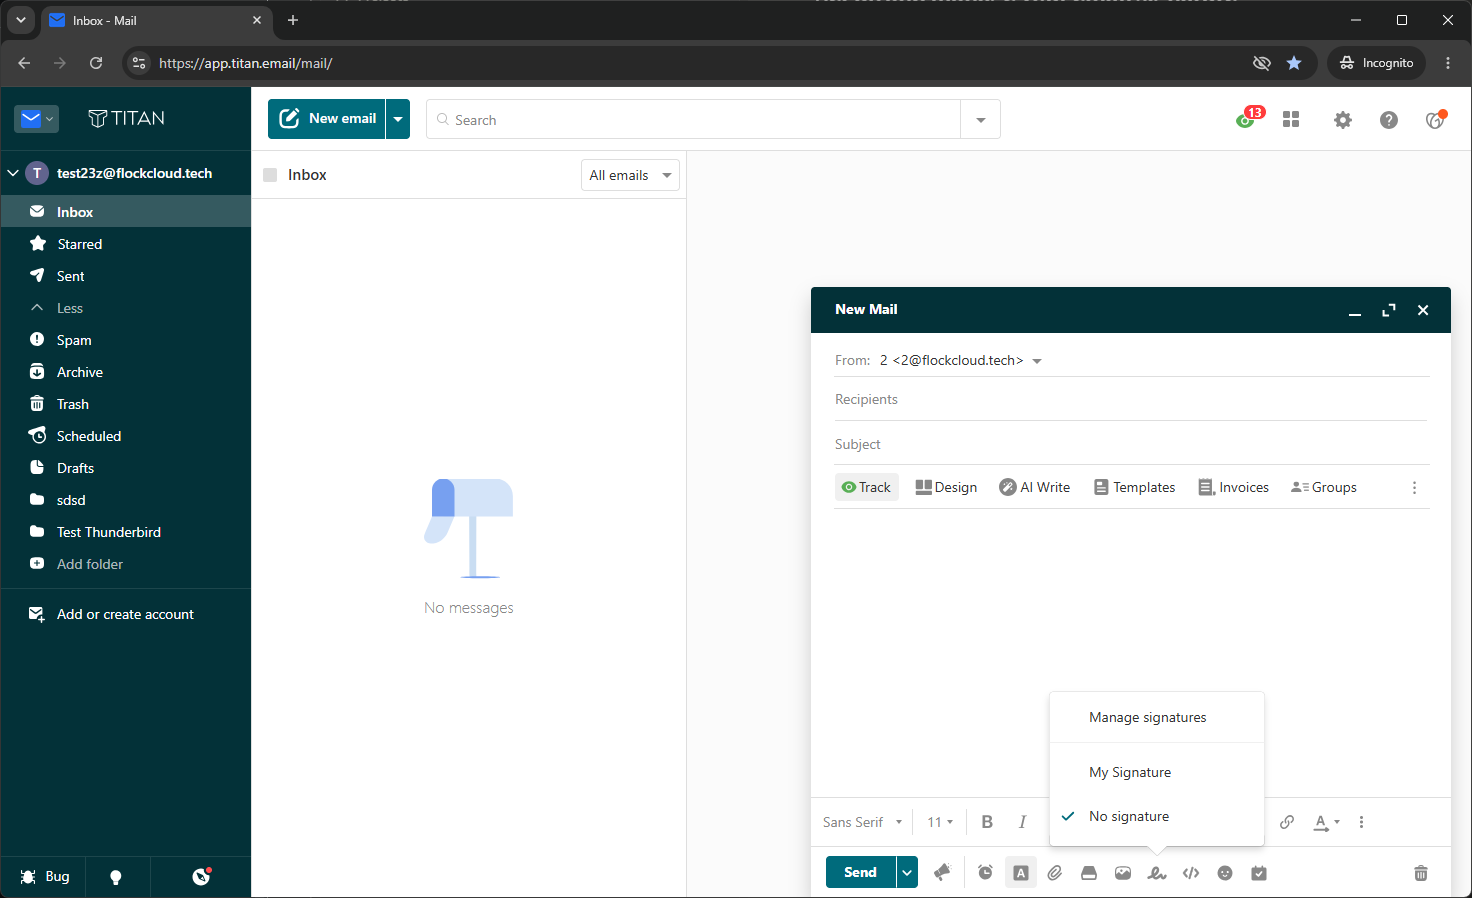Open the Groups option
Image resolution: width=1472 pixels, height=898 pixels.
(x=1323, y=487)
